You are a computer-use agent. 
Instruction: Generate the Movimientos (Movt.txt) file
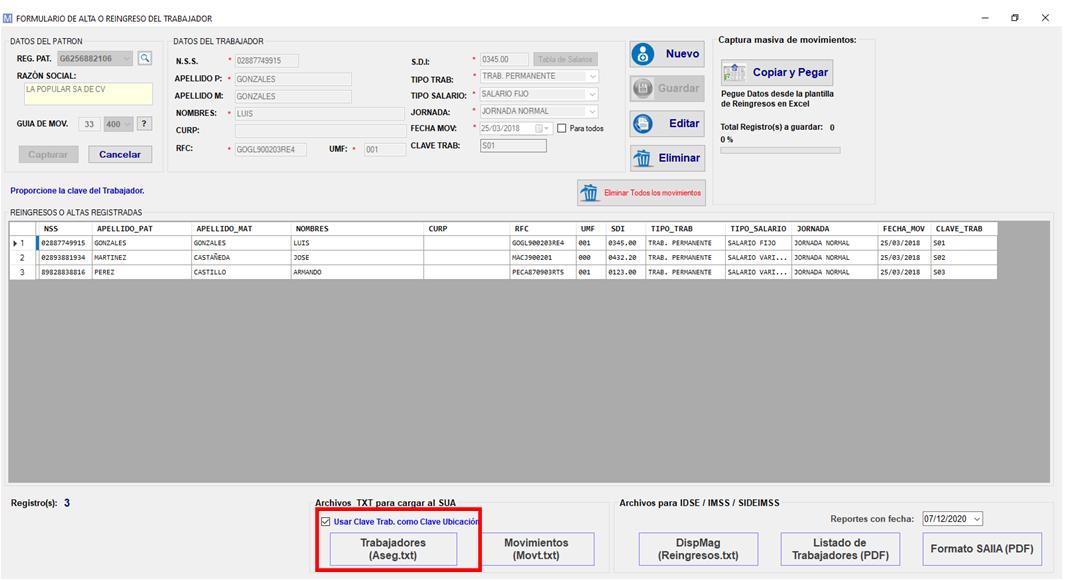tap(536, 549)
